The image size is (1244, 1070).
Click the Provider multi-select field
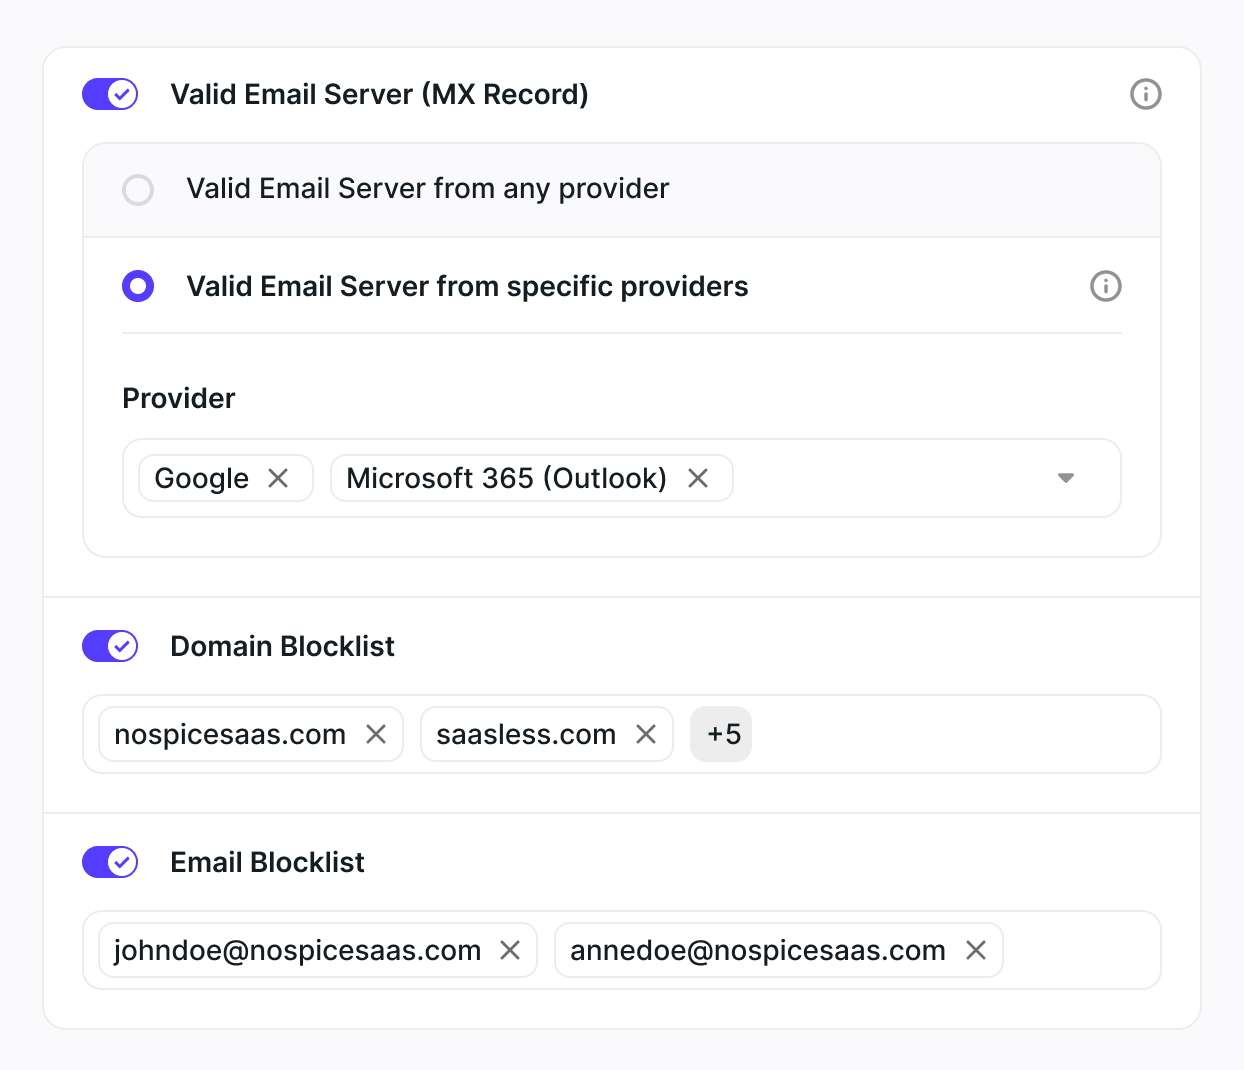890,478
